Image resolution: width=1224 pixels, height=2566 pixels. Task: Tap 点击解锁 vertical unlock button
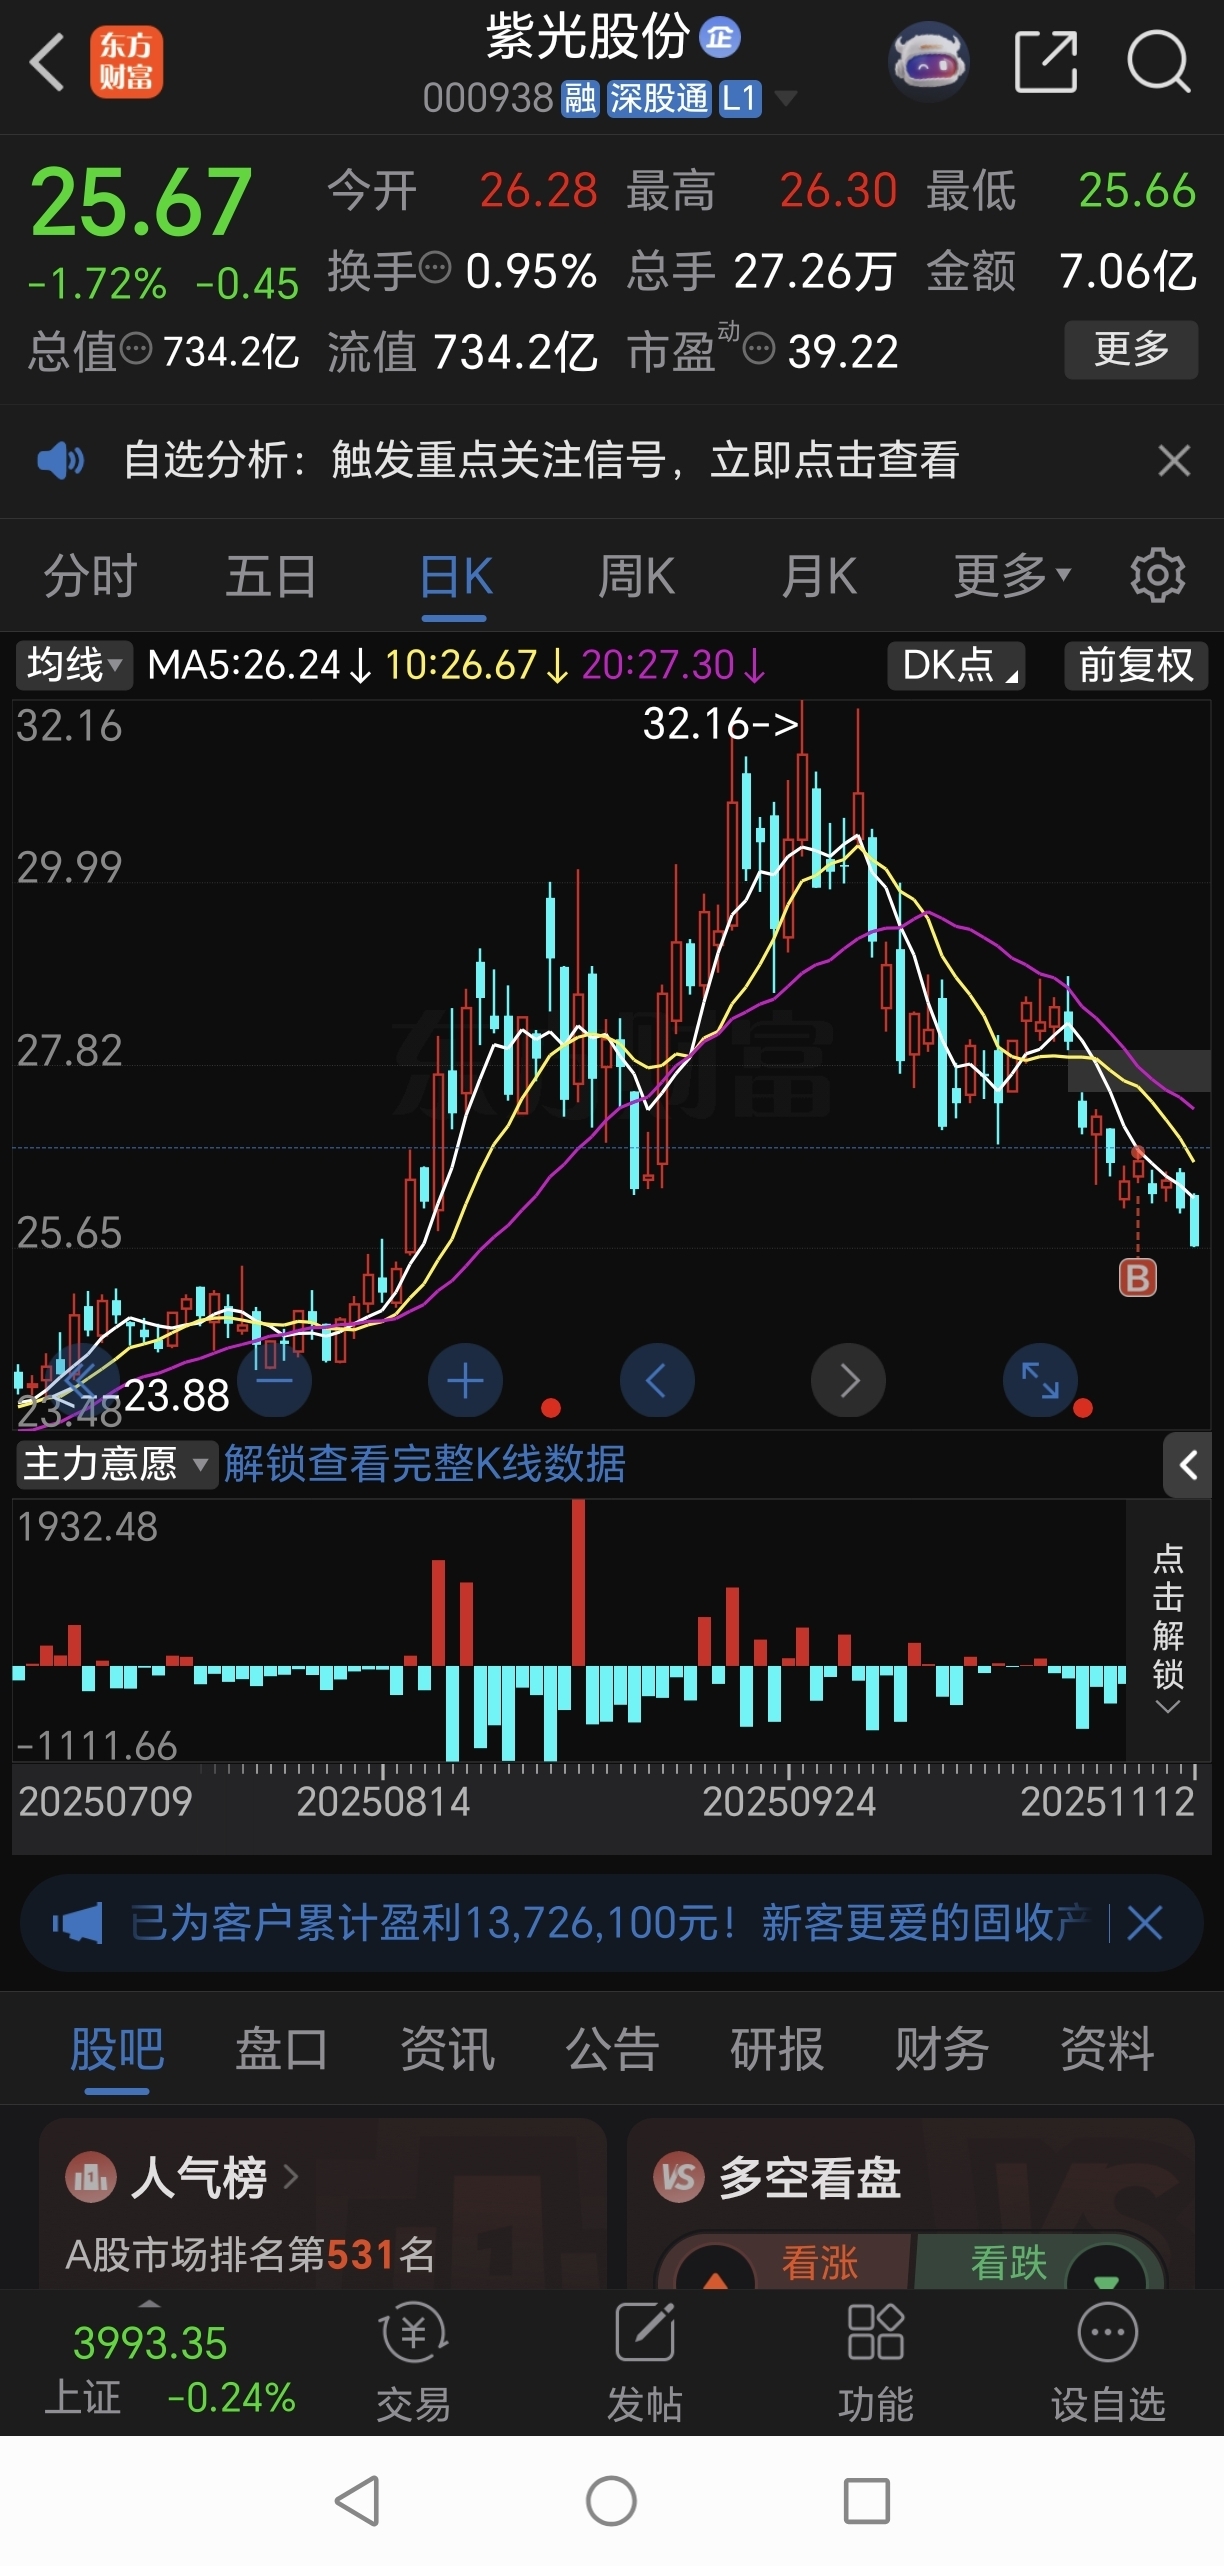[1168, 1629]
